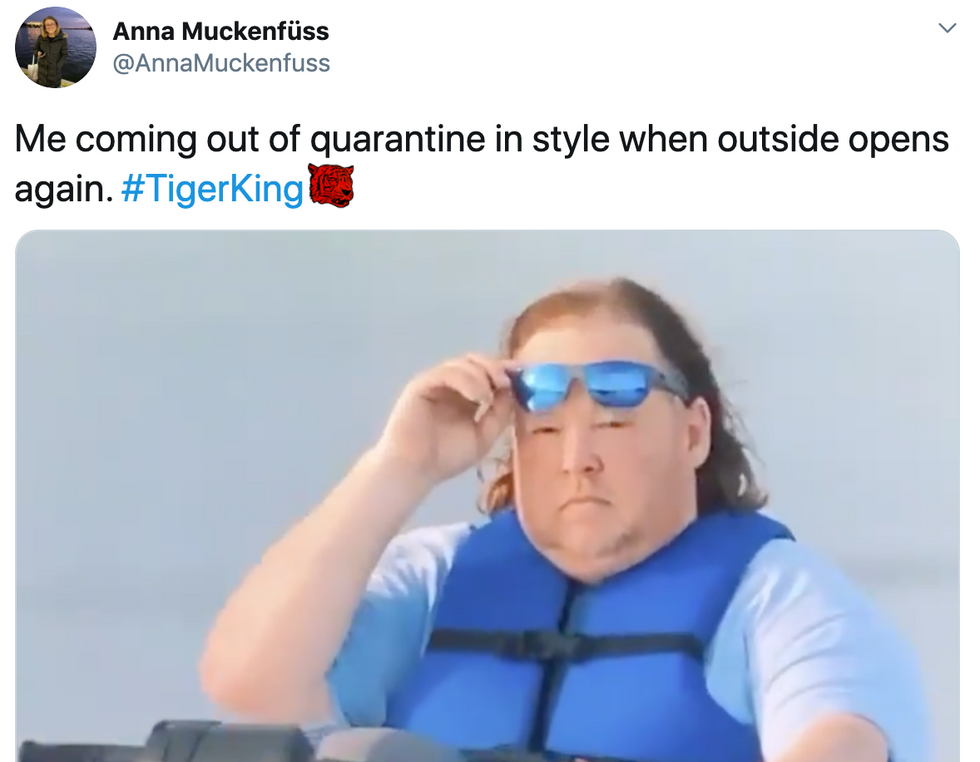Click the red tiger emoji icon
980x762 pixels.
click(x=331, y=185)
